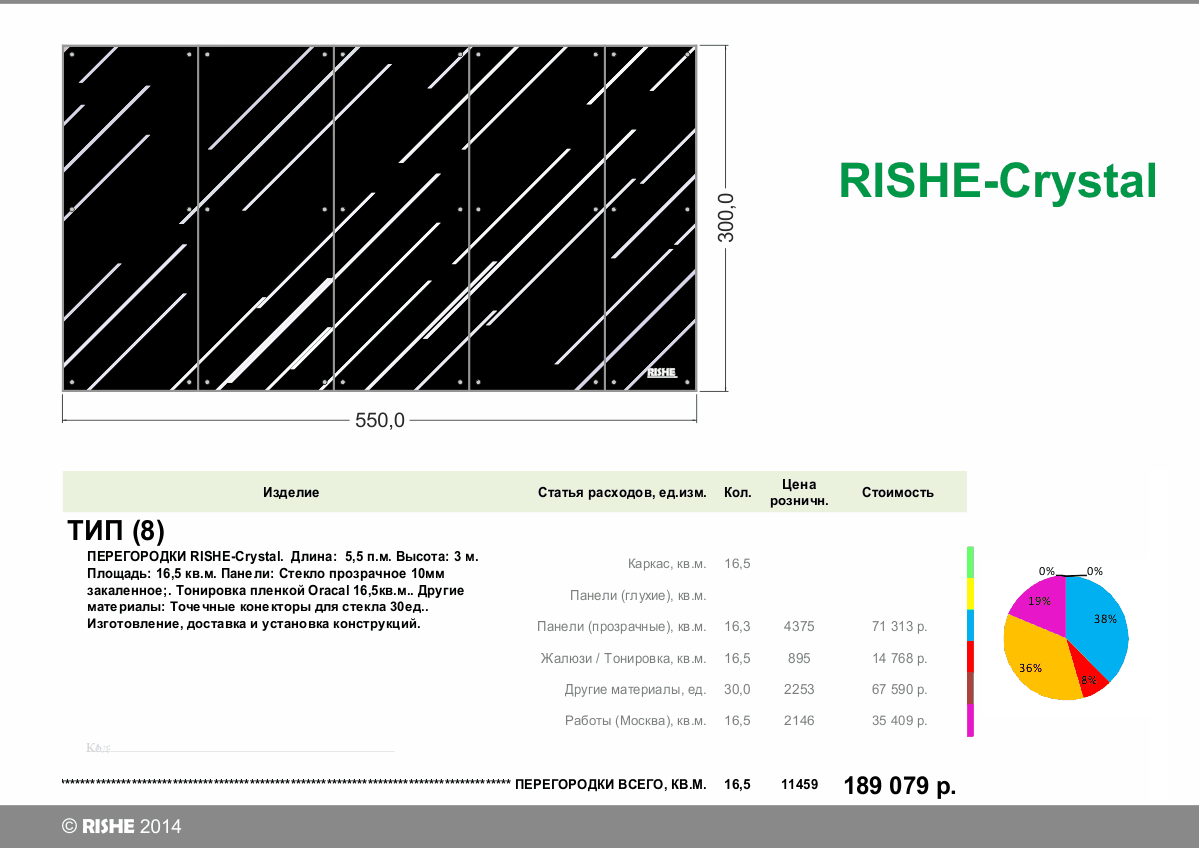Click the Панели (глухие), кв.м. label
Image resolution: width=1199 pixels, height=848 pixels.
(638, 595)
